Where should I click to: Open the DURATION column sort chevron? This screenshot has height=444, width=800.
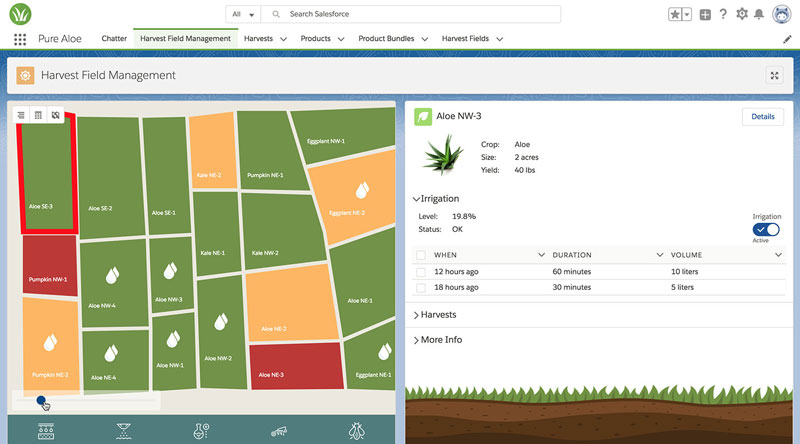pos(659,255)
